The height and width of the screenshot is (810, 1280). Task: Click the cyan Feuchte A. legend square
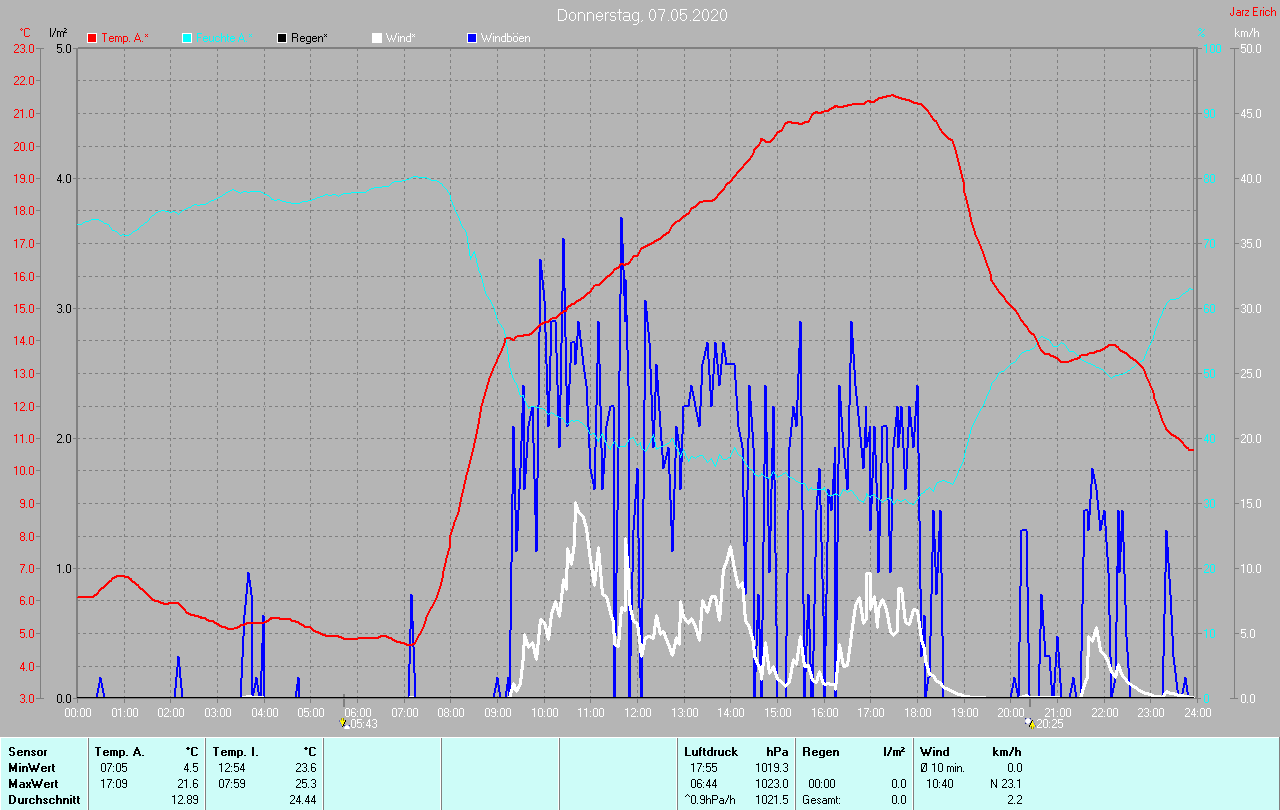[x=187, y=38]
